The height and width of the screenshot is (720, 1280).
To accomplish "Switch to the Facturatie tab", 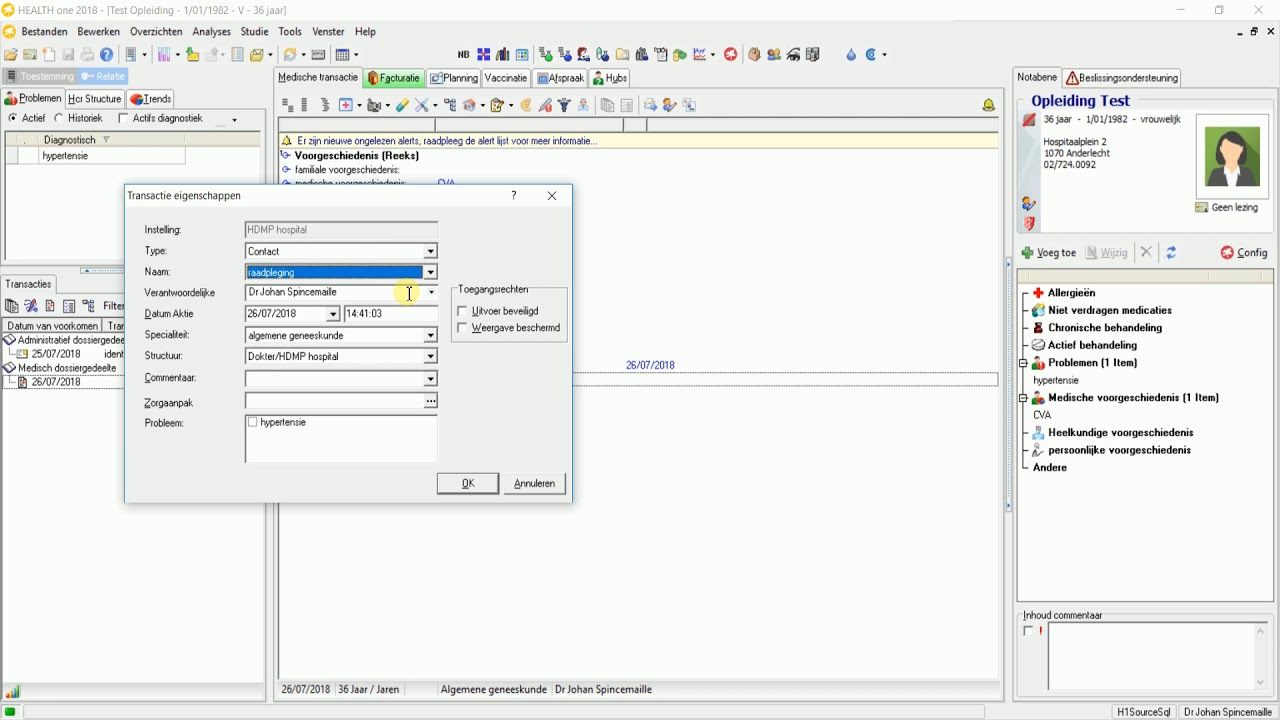I will point(394,78).
